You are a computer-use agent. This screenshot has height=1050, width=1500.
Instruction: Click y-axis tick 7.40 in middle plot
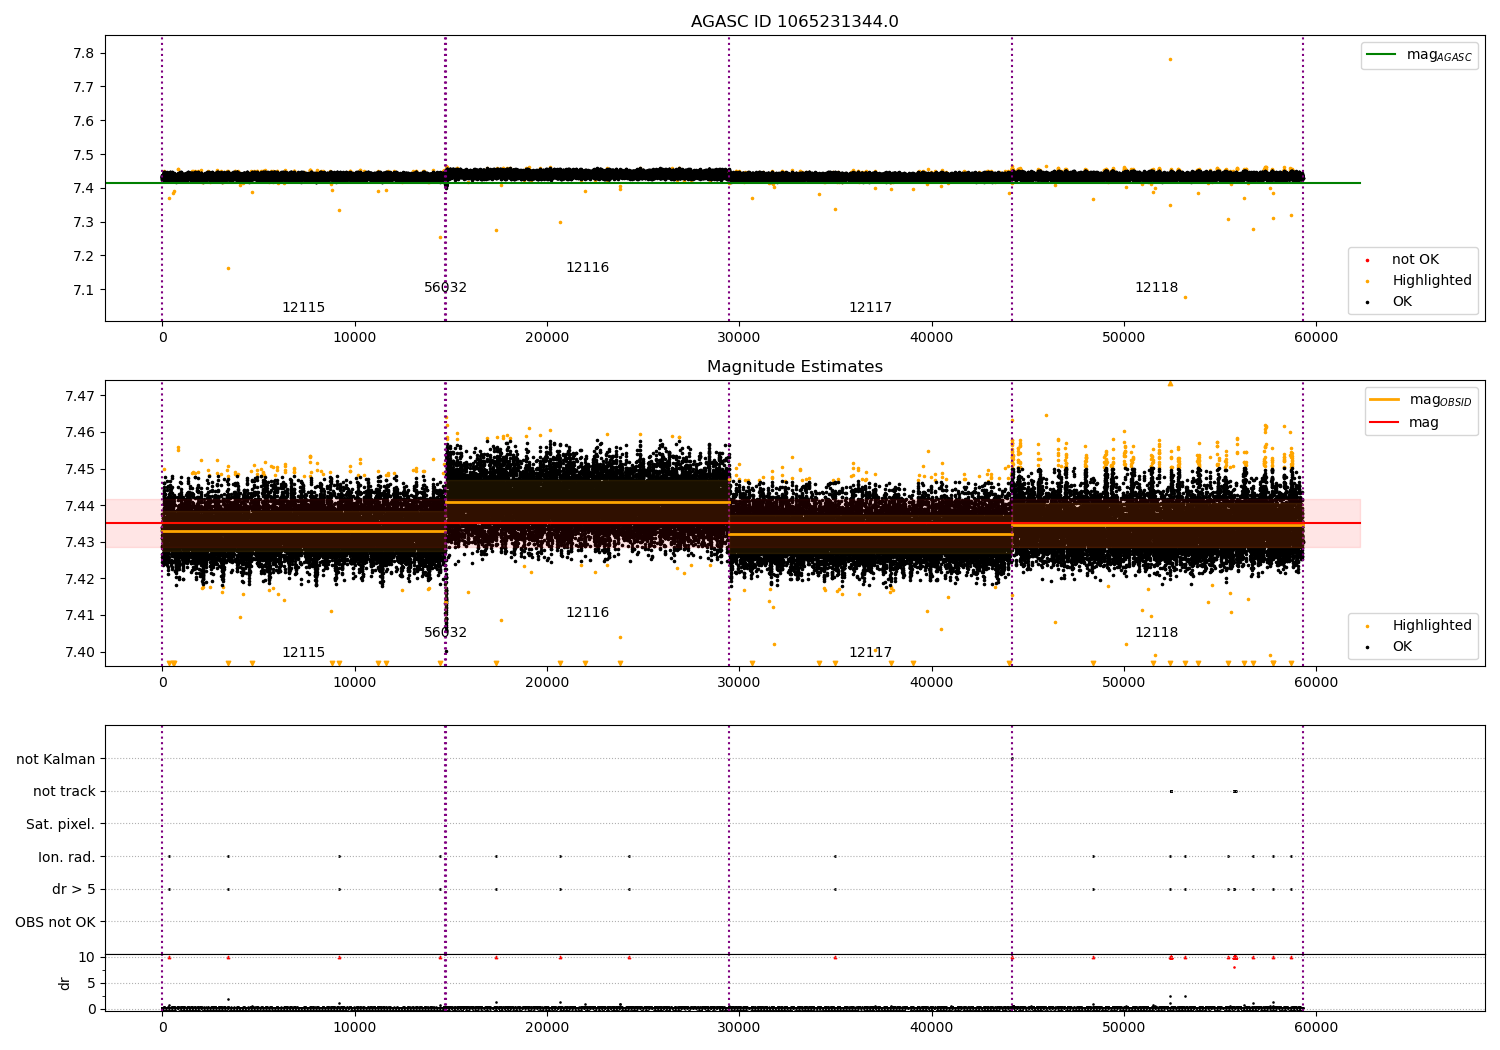(79, 652)
